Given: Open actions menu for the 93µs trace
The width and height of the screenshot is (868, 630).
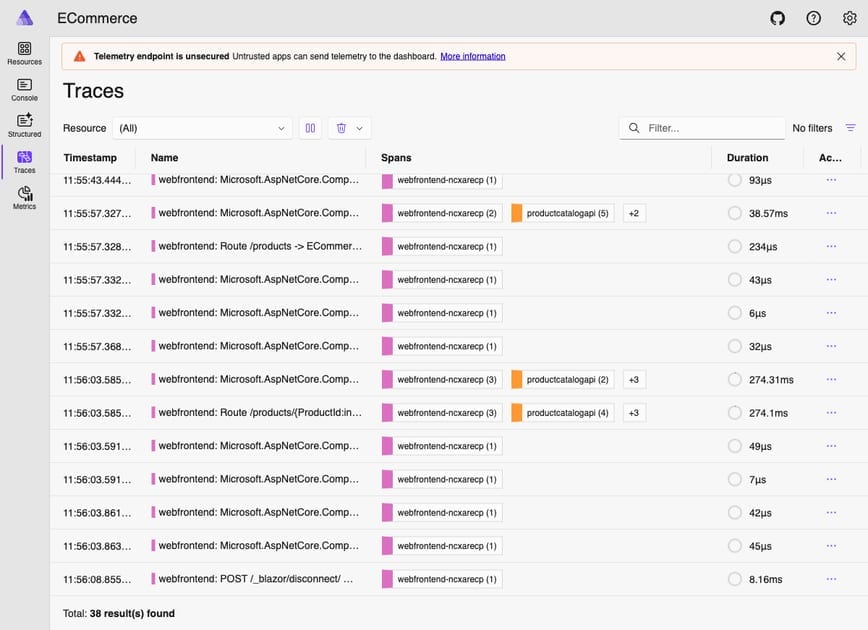Looking at the screenshot, I should tap(831, 180).
